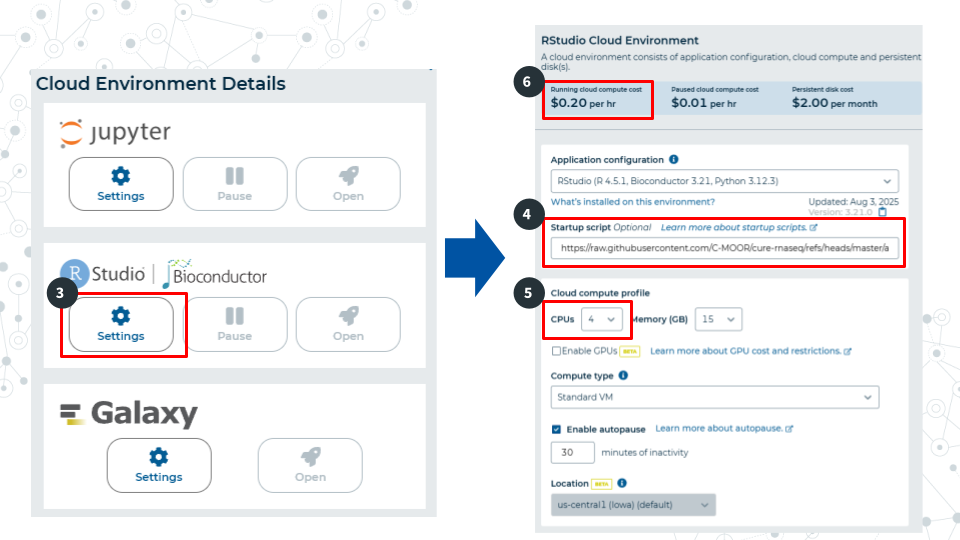Open the Jupyter environment
The width and height of the screenshot is (960, 540).
point(348,184)
